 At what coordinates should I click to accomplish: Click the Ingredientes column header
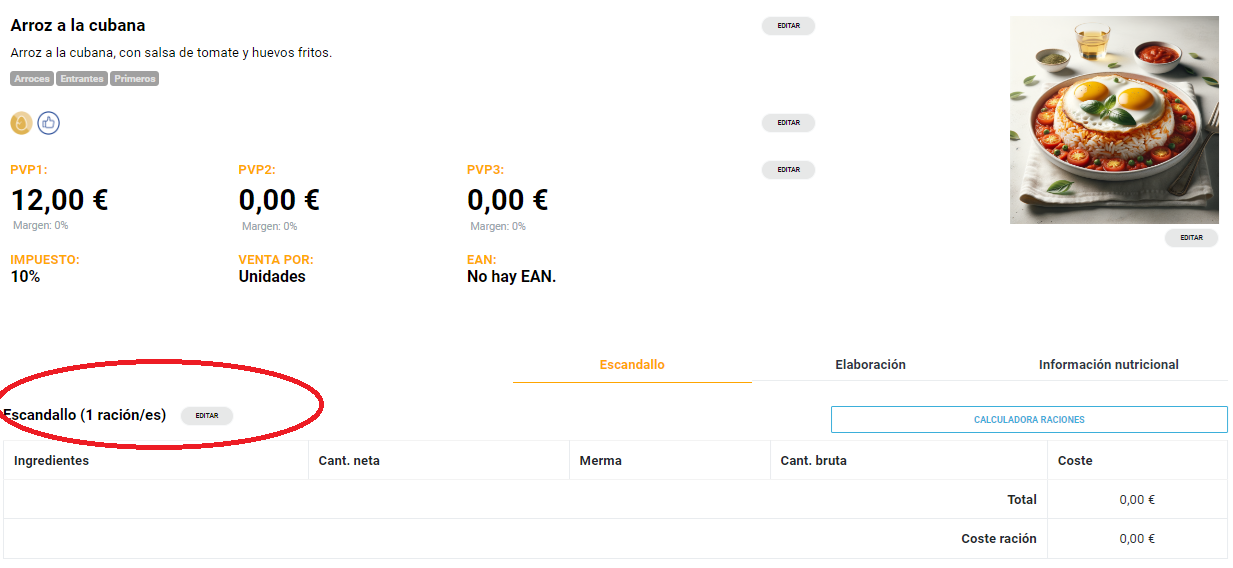[52, 461]
